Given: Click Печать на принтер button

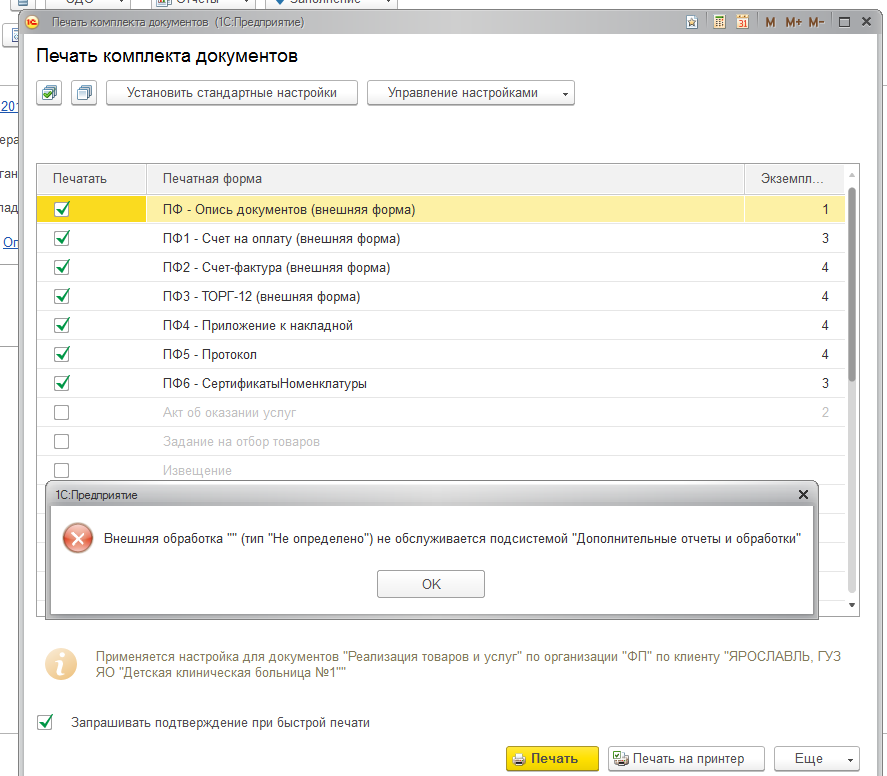Looking at the screenshot, I should 688,759.
